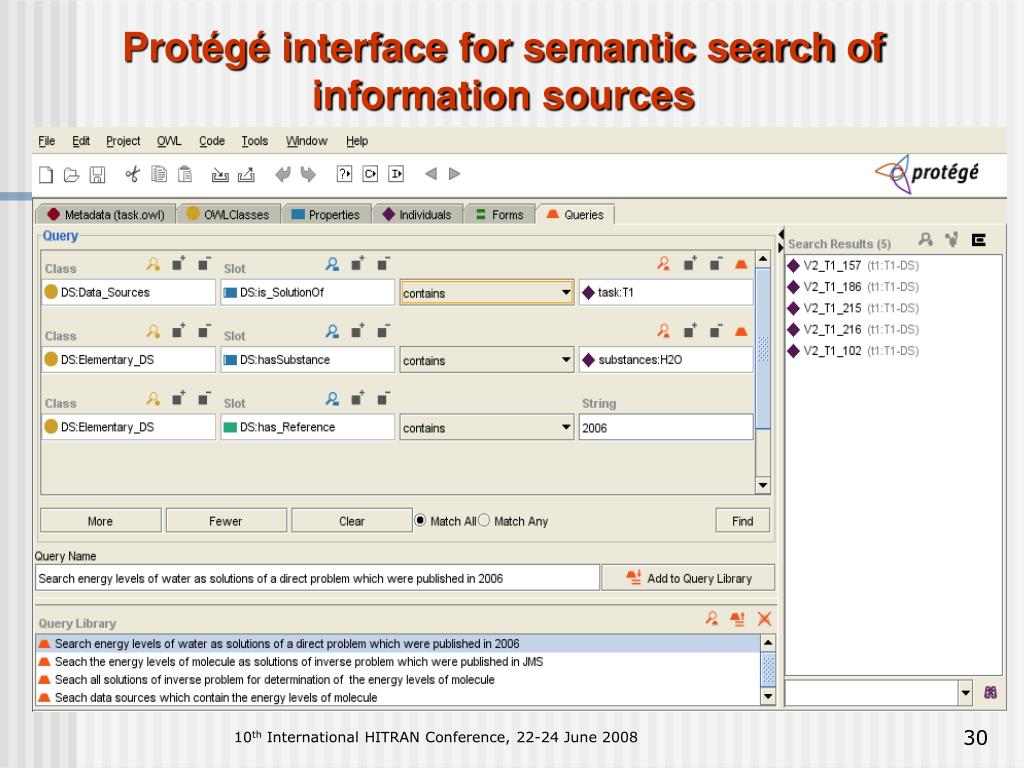Image resolution: width=1024 pixels, height=768 pixels.
Task: Open contains dropdown for DS:hasSubstance
Action: 566,360
